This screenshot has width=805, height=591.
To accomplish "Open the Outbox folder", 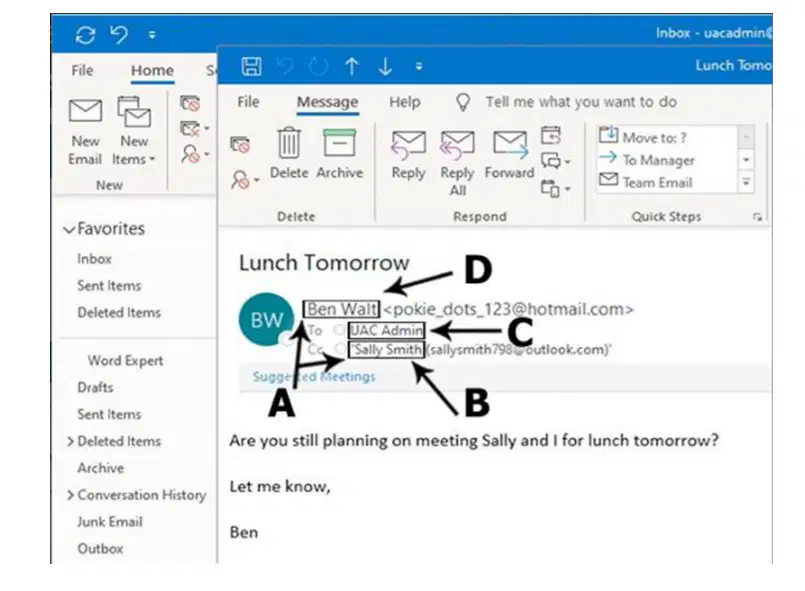I will tap(100, 548).
